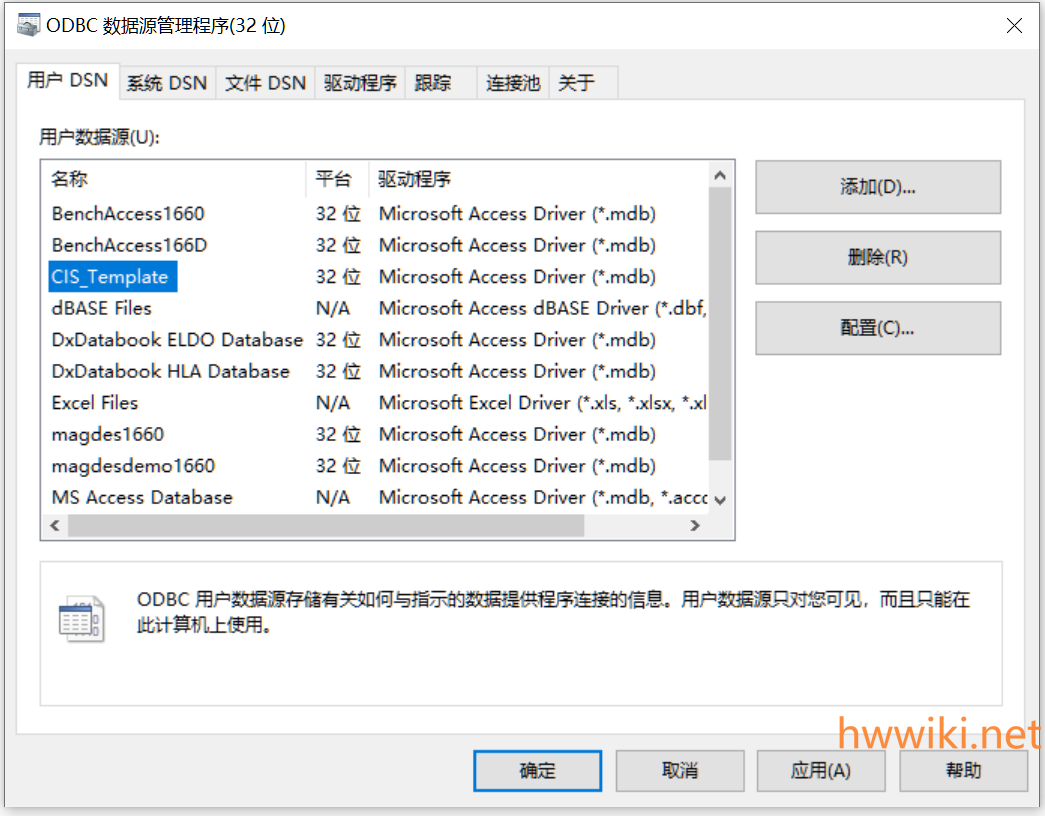Switch to the 系统 DSN tab
The image size is (1045, 816).
[x=166, y=83]
